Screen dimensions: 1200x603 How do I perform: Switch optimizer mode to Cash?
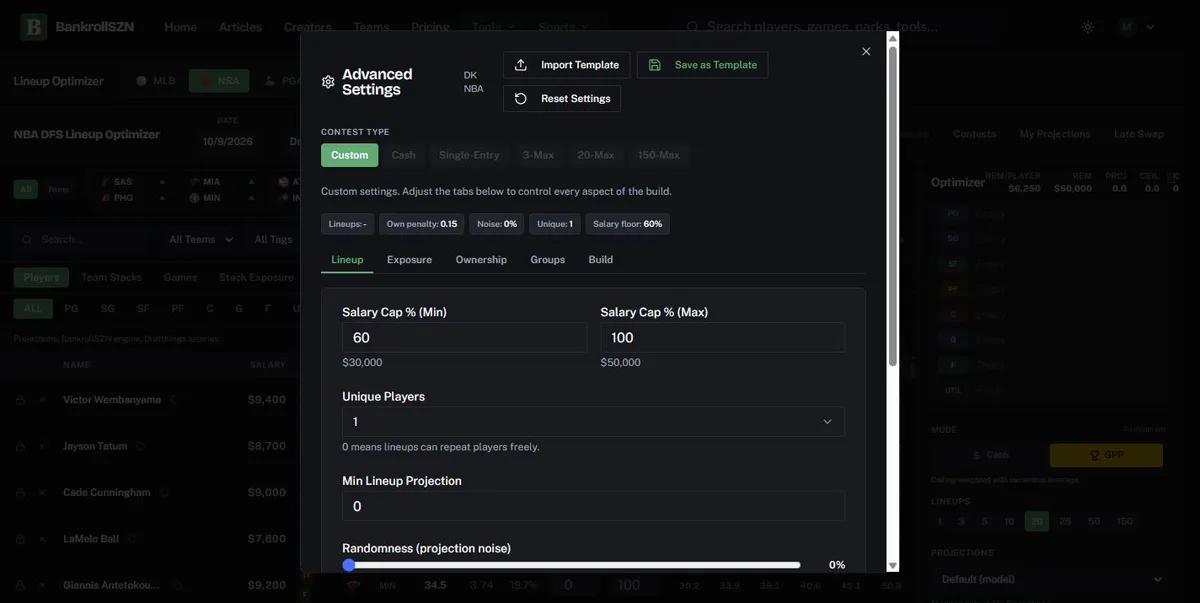pos(990,455)
